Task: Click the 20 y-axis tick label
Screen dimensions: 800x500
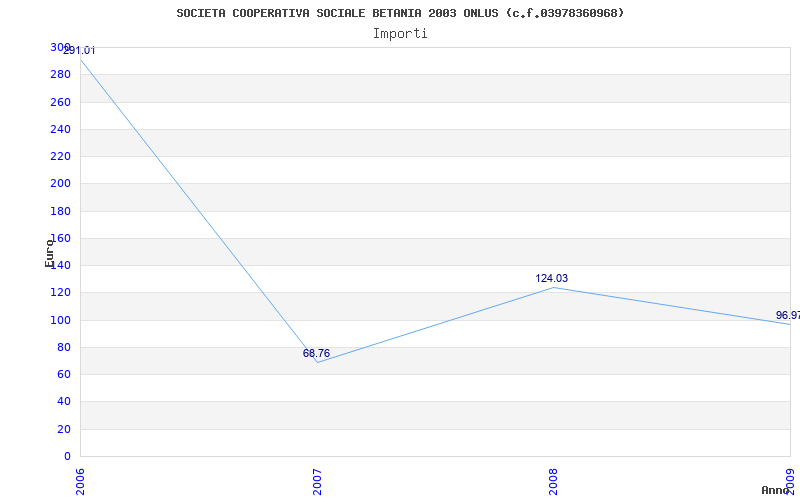Action: click(x=64, y=429)
